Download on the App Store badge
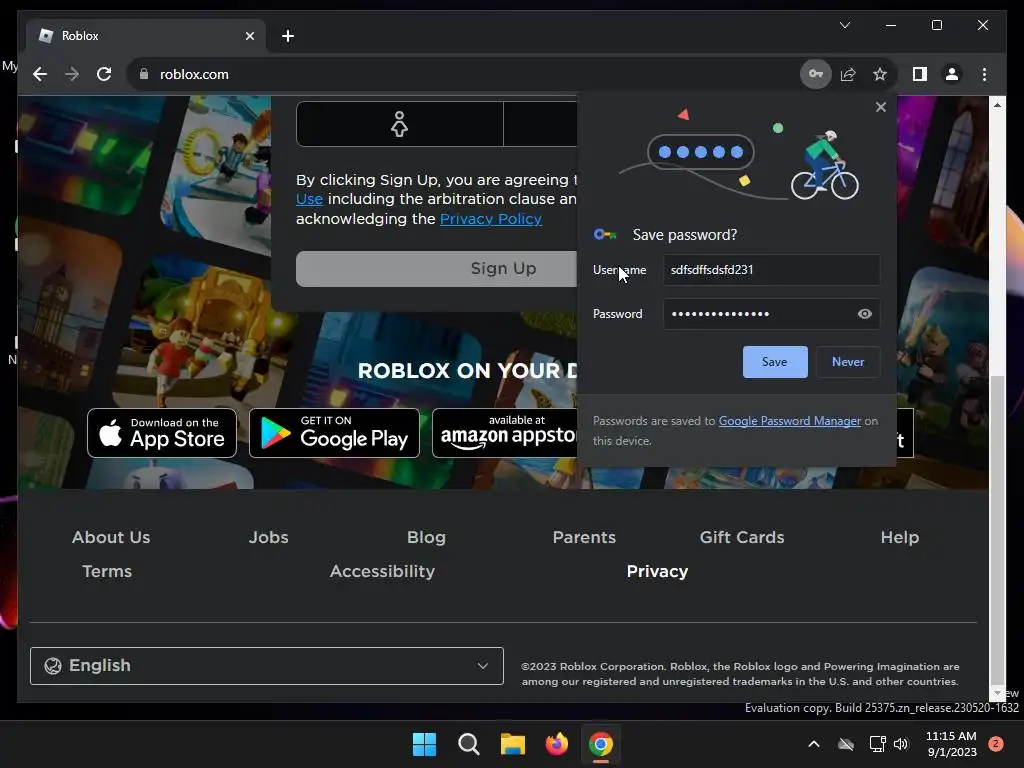 [162, 433]
